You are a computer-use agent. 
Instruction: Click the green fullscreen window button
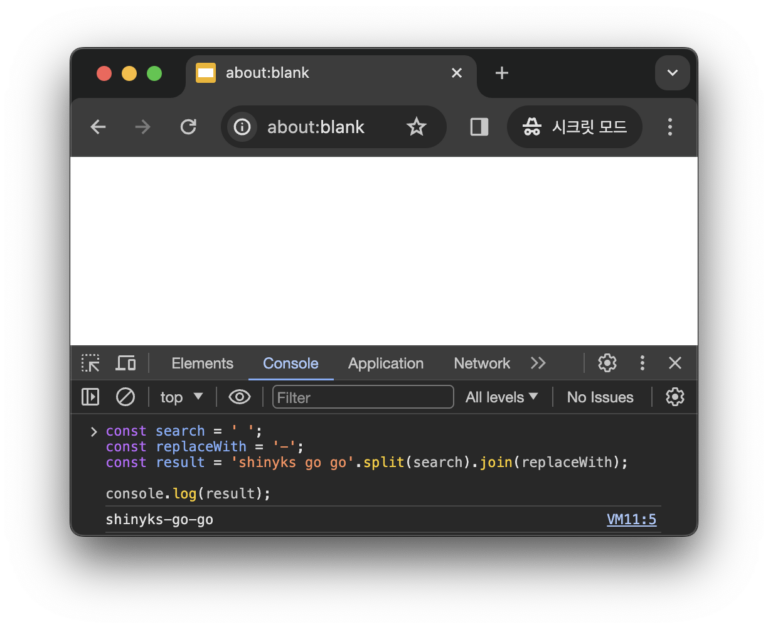154,73
